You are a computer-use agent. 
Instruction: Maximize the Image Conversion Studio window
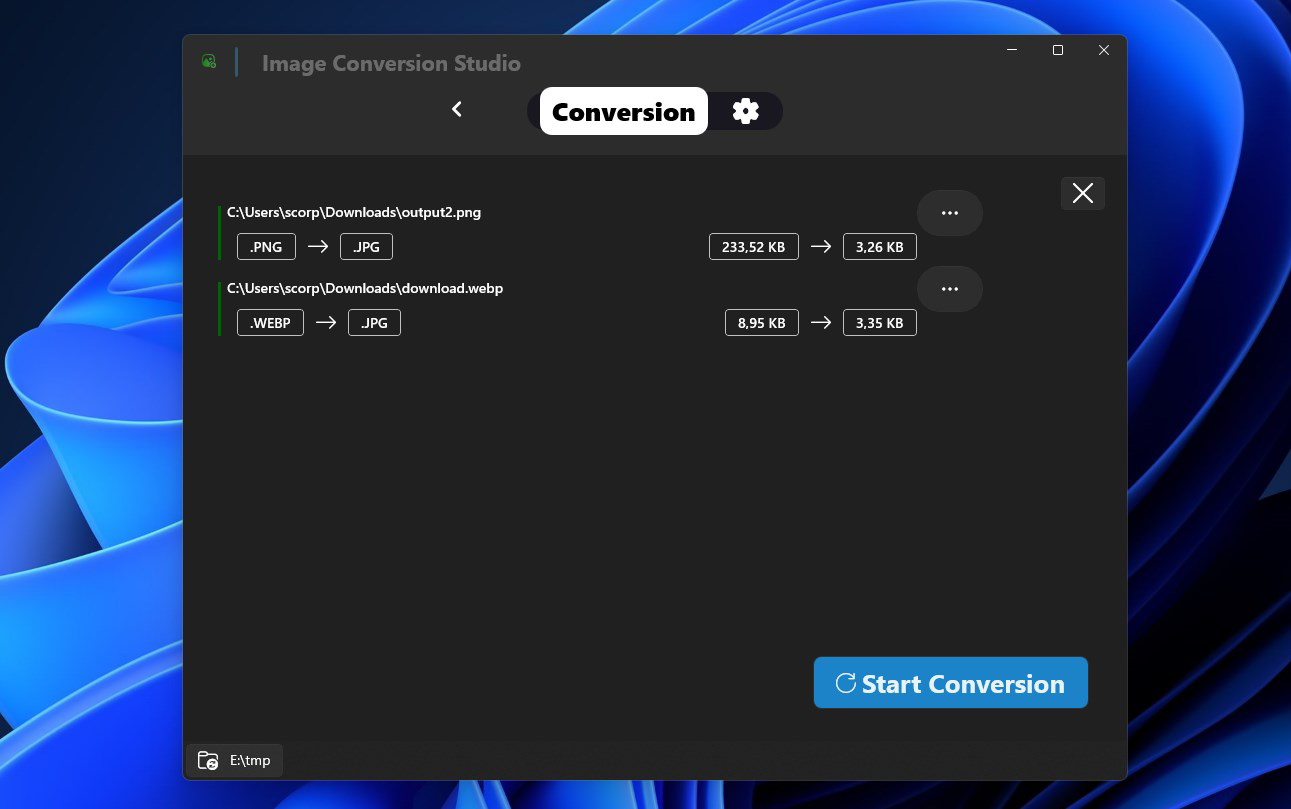click(x=1058, y=50)
